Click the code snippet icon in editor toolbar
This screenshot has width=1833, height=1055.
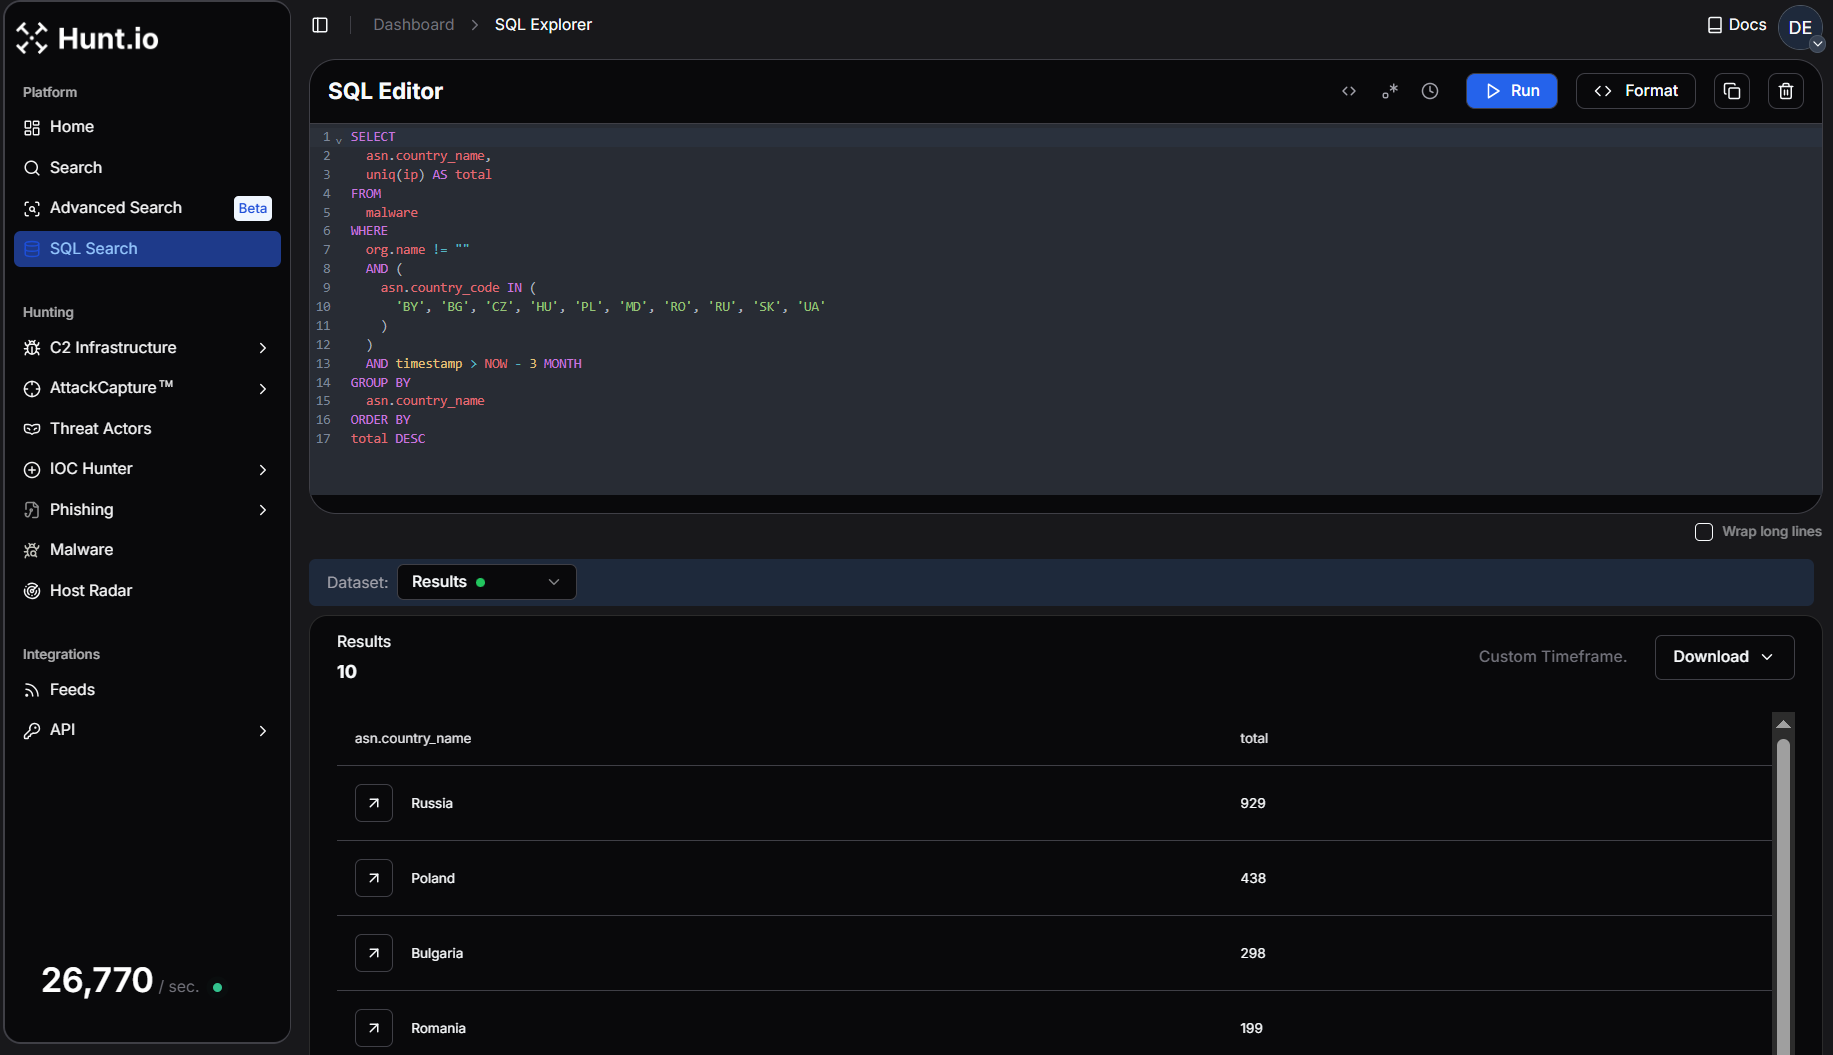pos(1349,91)
